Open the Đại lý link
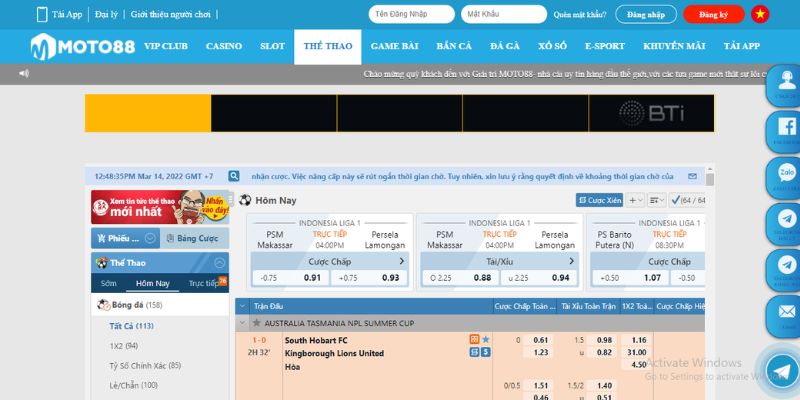 pyautogui.click(x=106, y=14)
